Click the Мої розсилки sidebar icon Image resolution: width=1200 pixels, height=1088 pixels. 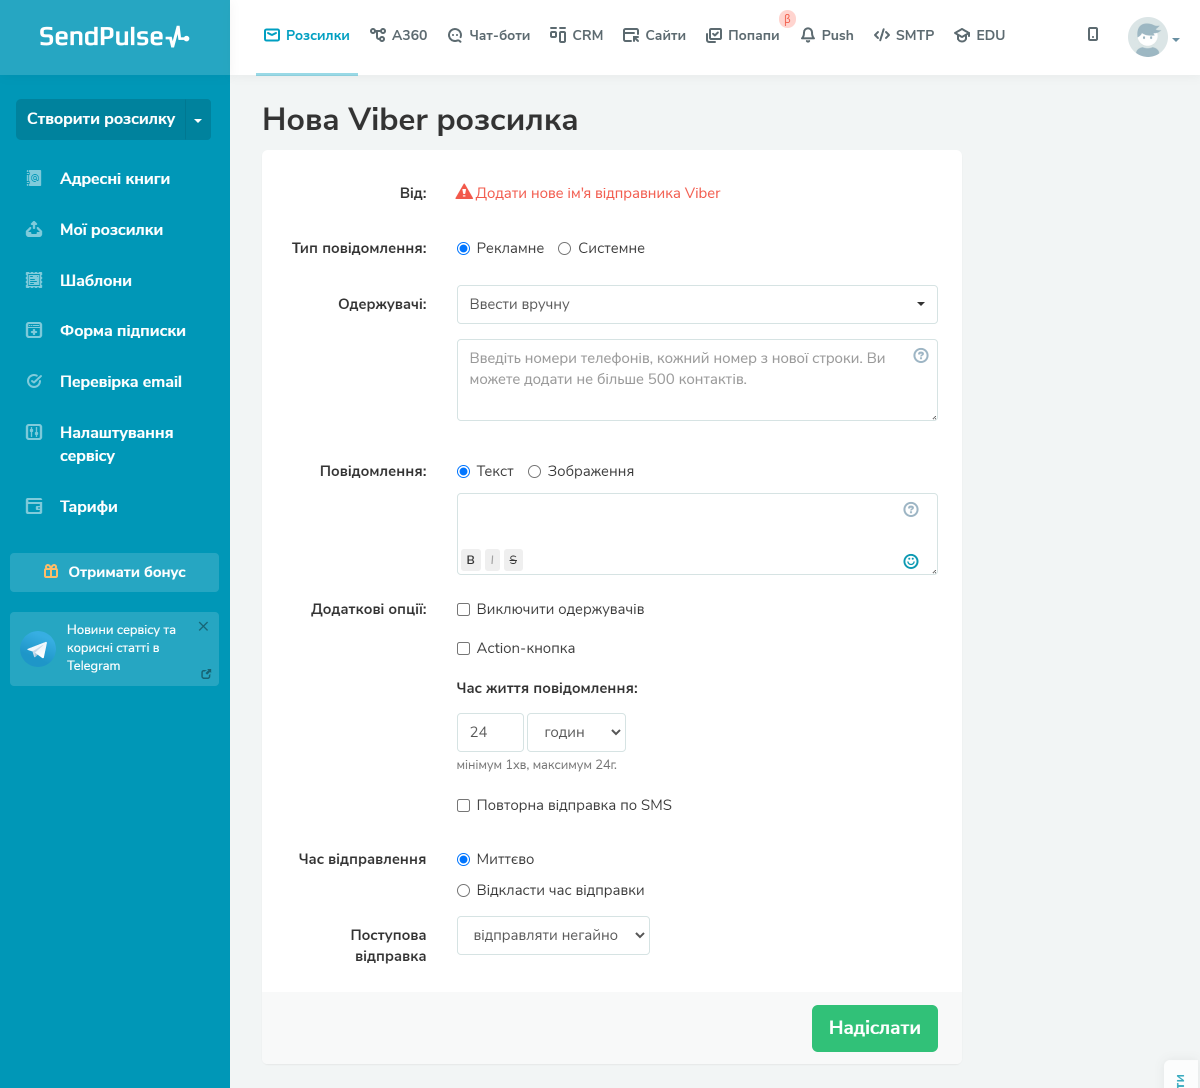(34, 229)
